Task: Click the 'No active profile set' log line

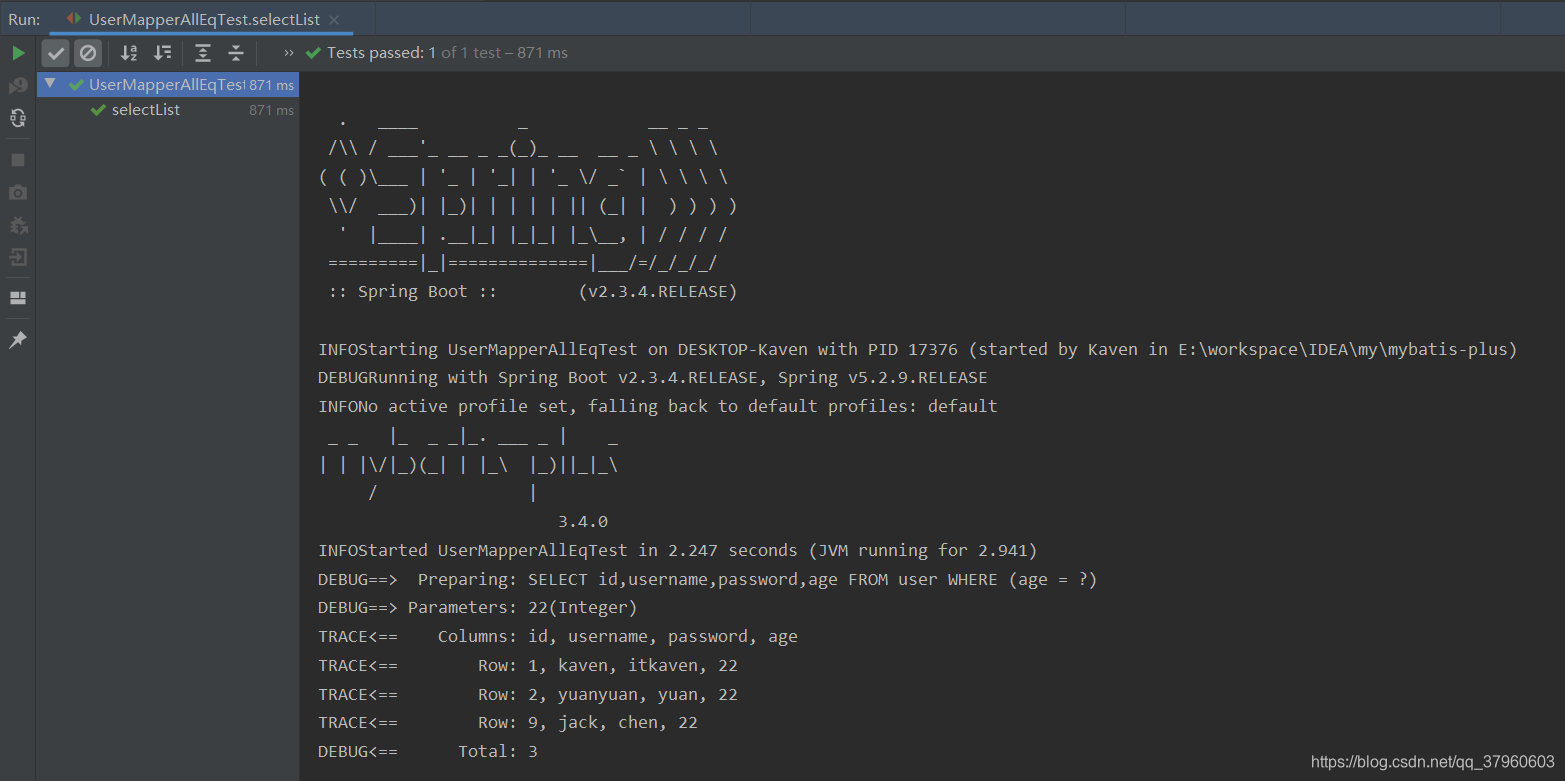Action: pos(658,407)
